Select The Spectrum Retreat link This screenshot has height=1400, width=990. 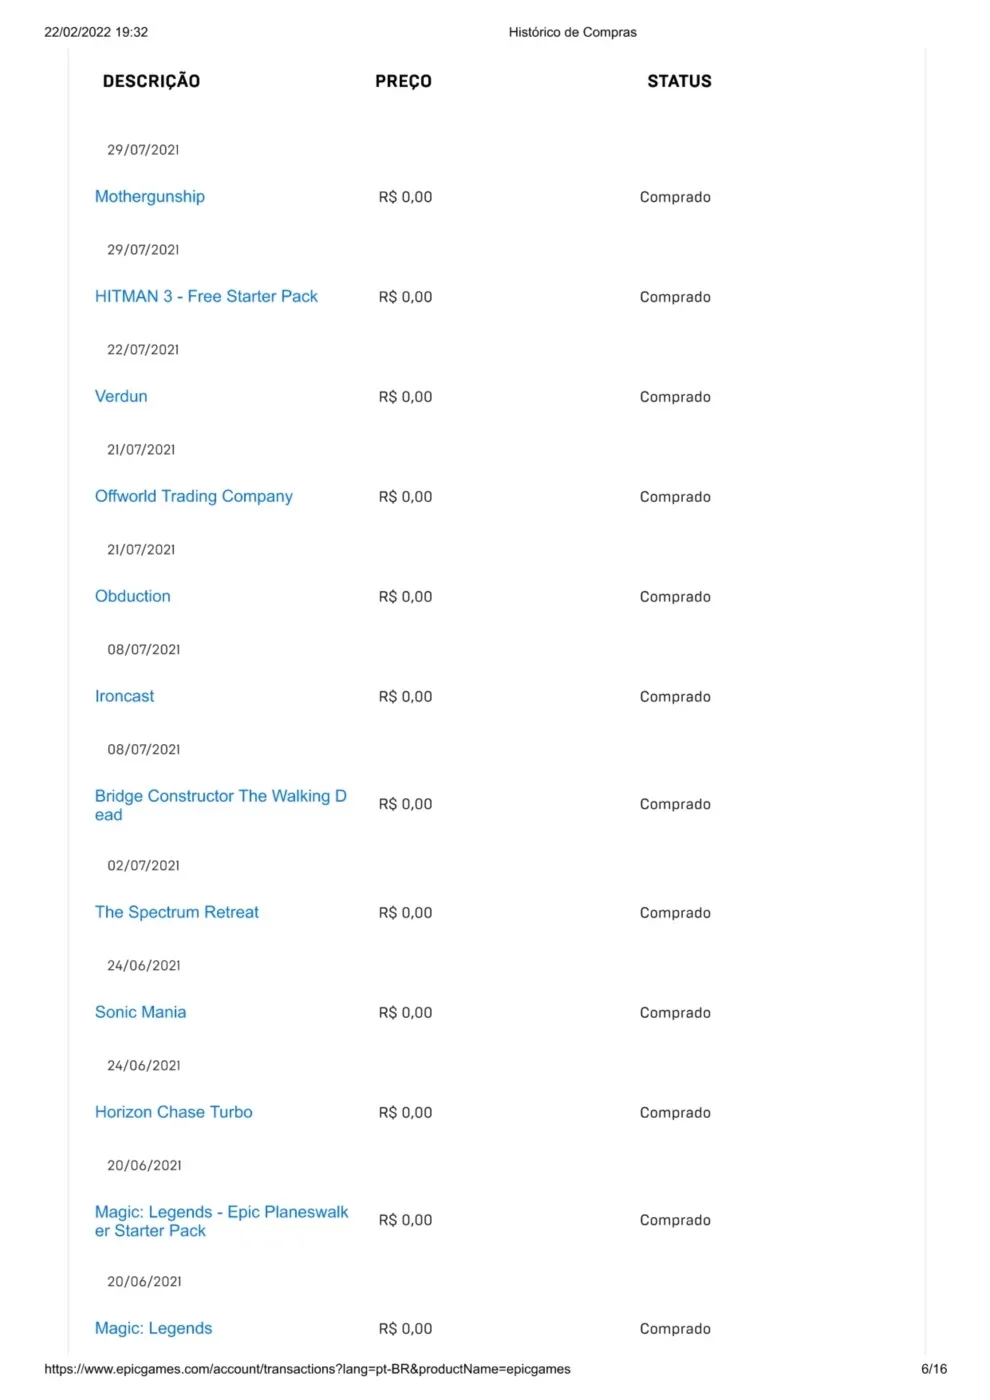tap(177, 913)
